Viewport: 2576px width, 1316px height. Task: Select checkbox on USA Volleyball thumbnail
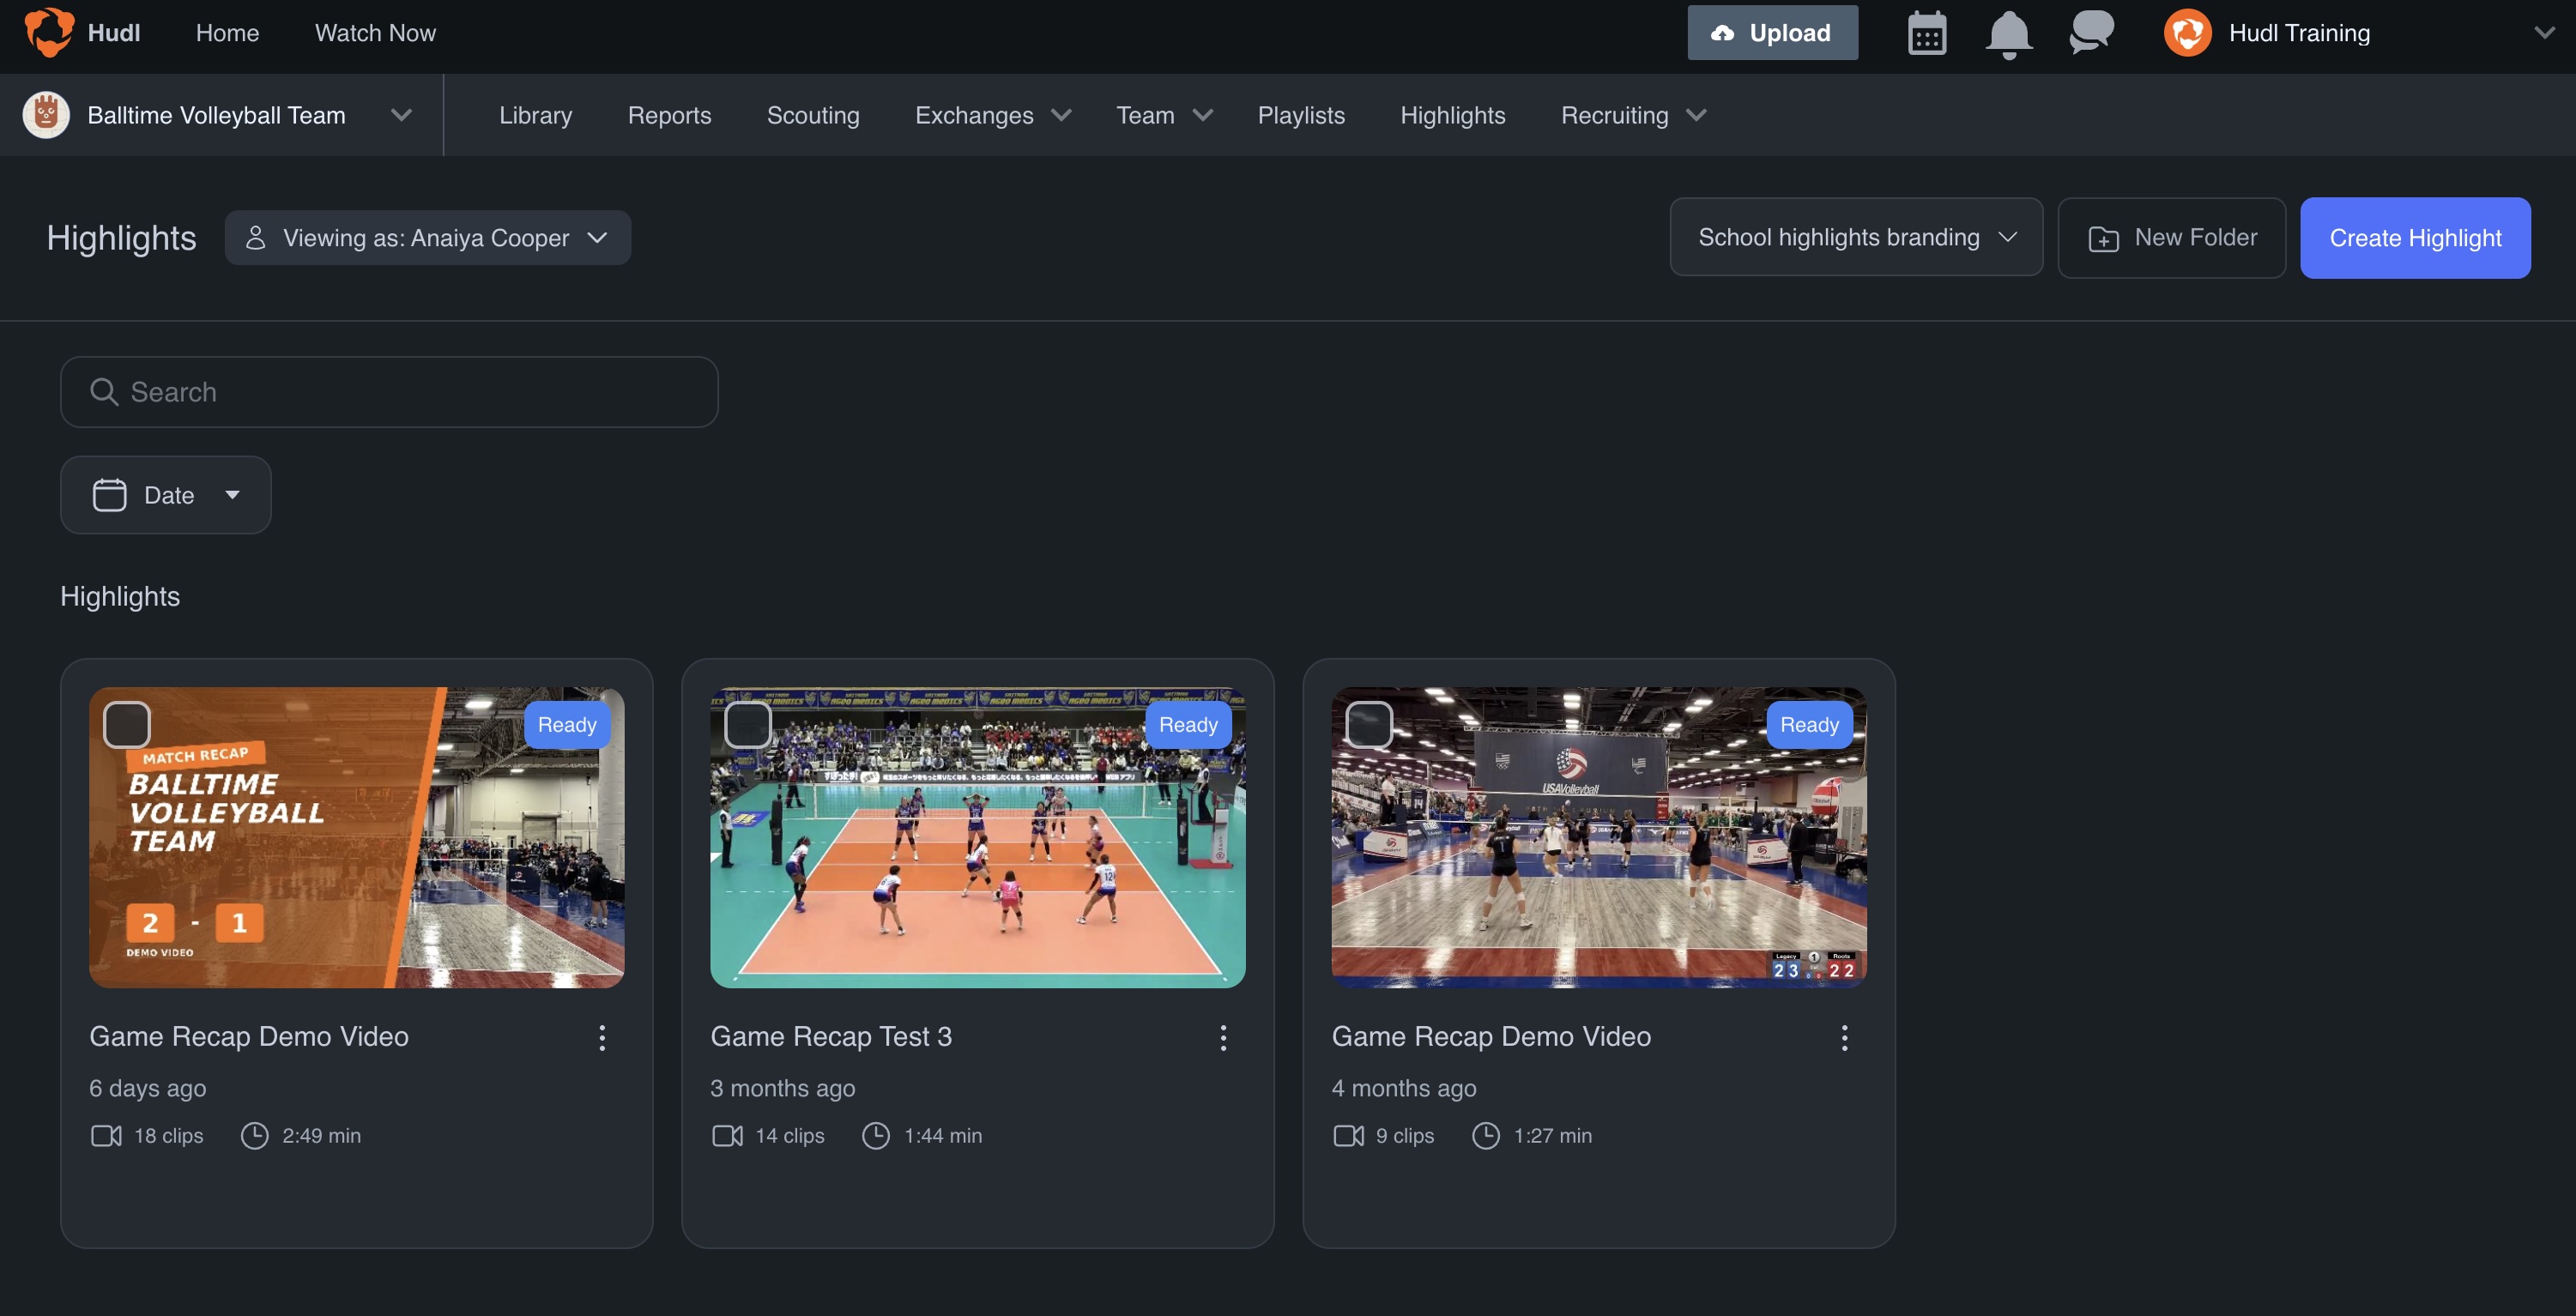1369,725
